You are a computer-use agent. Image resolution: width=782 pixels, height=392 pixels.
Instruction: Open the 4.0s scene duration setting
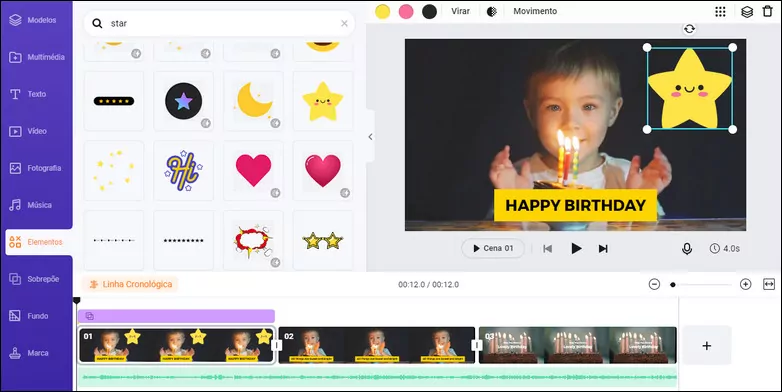tap(725, 248)
